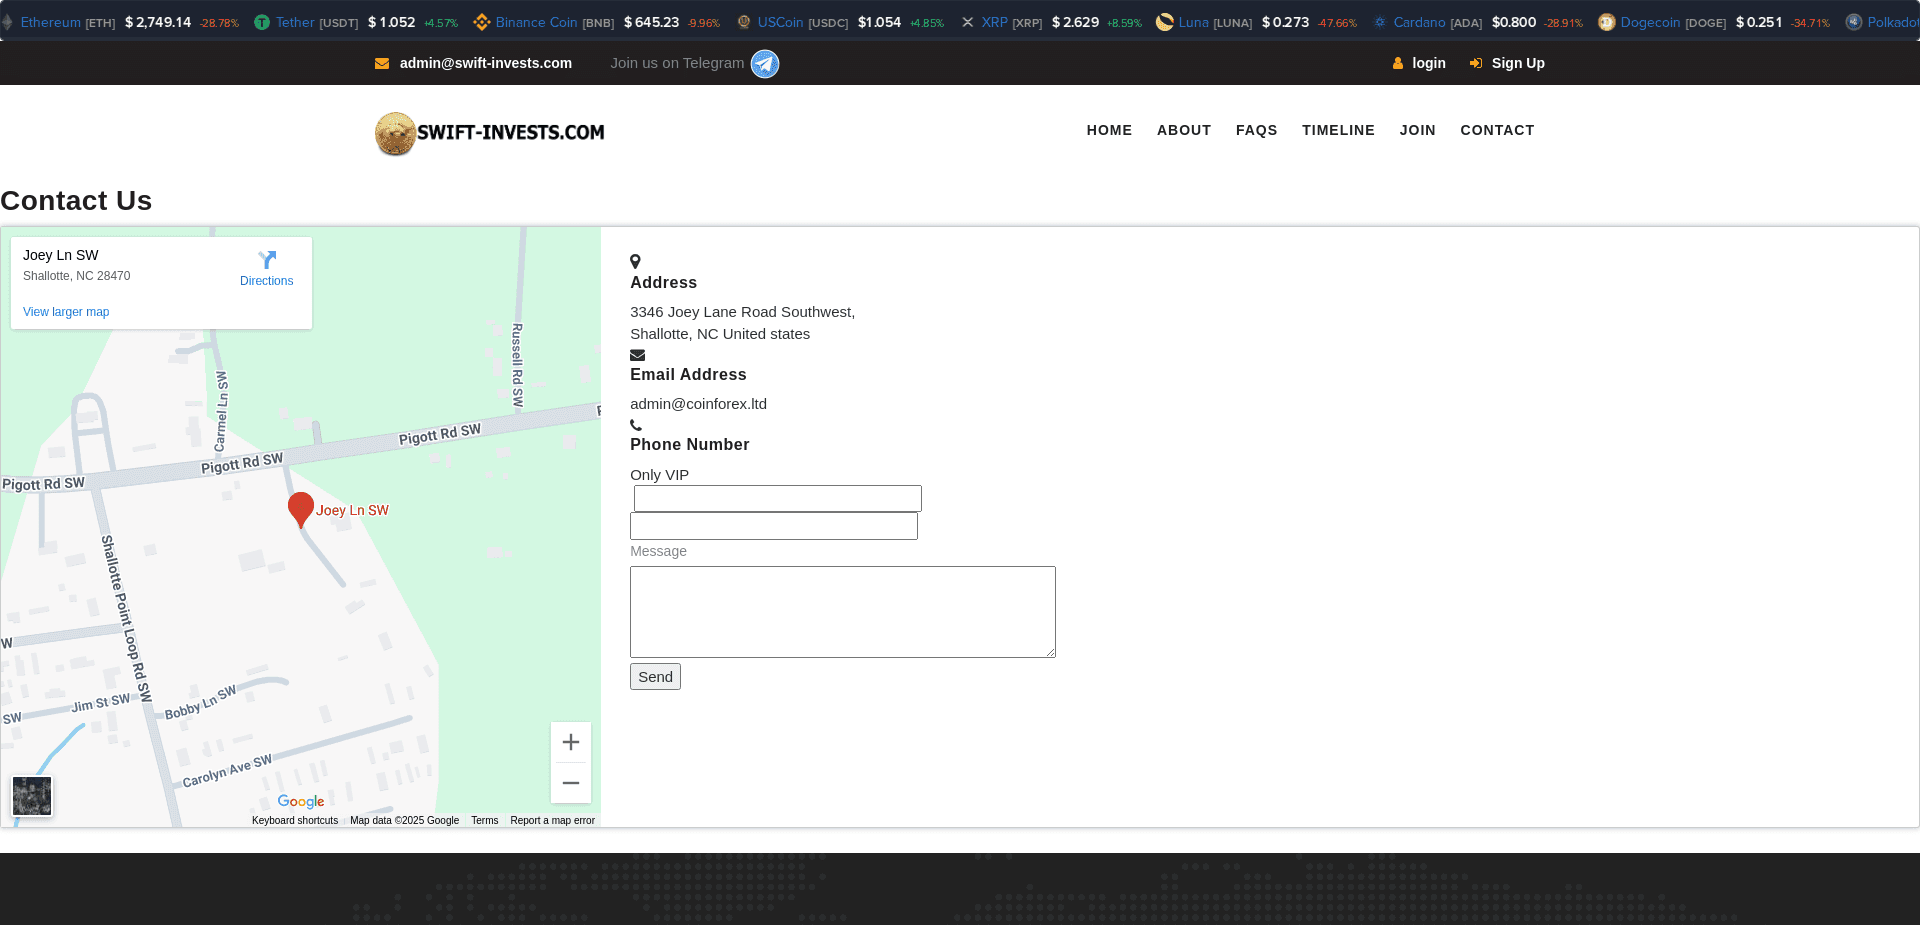Open the View larger map link

pyautogui.click(x=66, y=312)
